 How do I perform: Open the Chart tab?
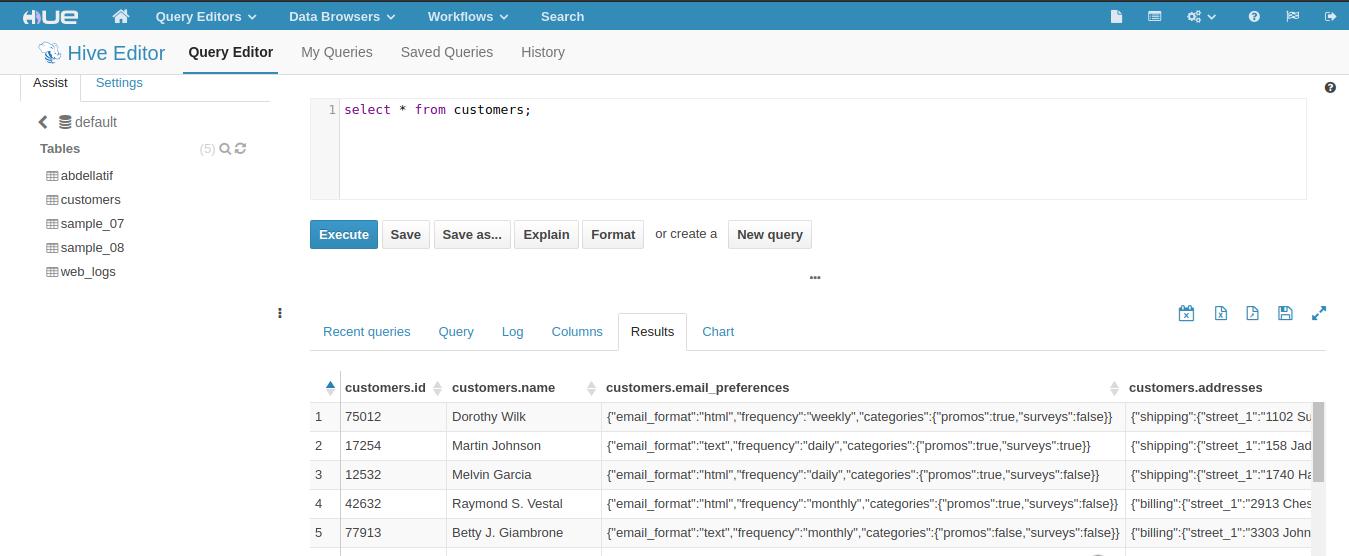point(718,332)
